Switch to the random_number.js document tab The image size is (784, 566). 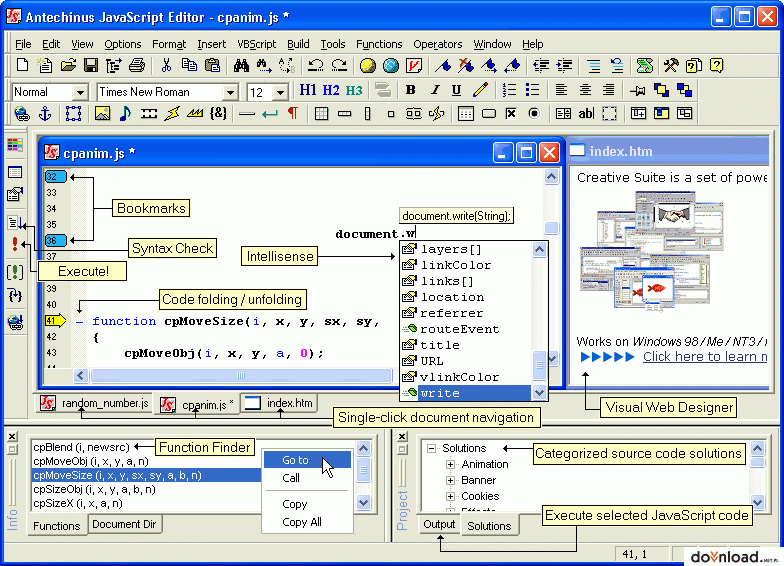95,403
